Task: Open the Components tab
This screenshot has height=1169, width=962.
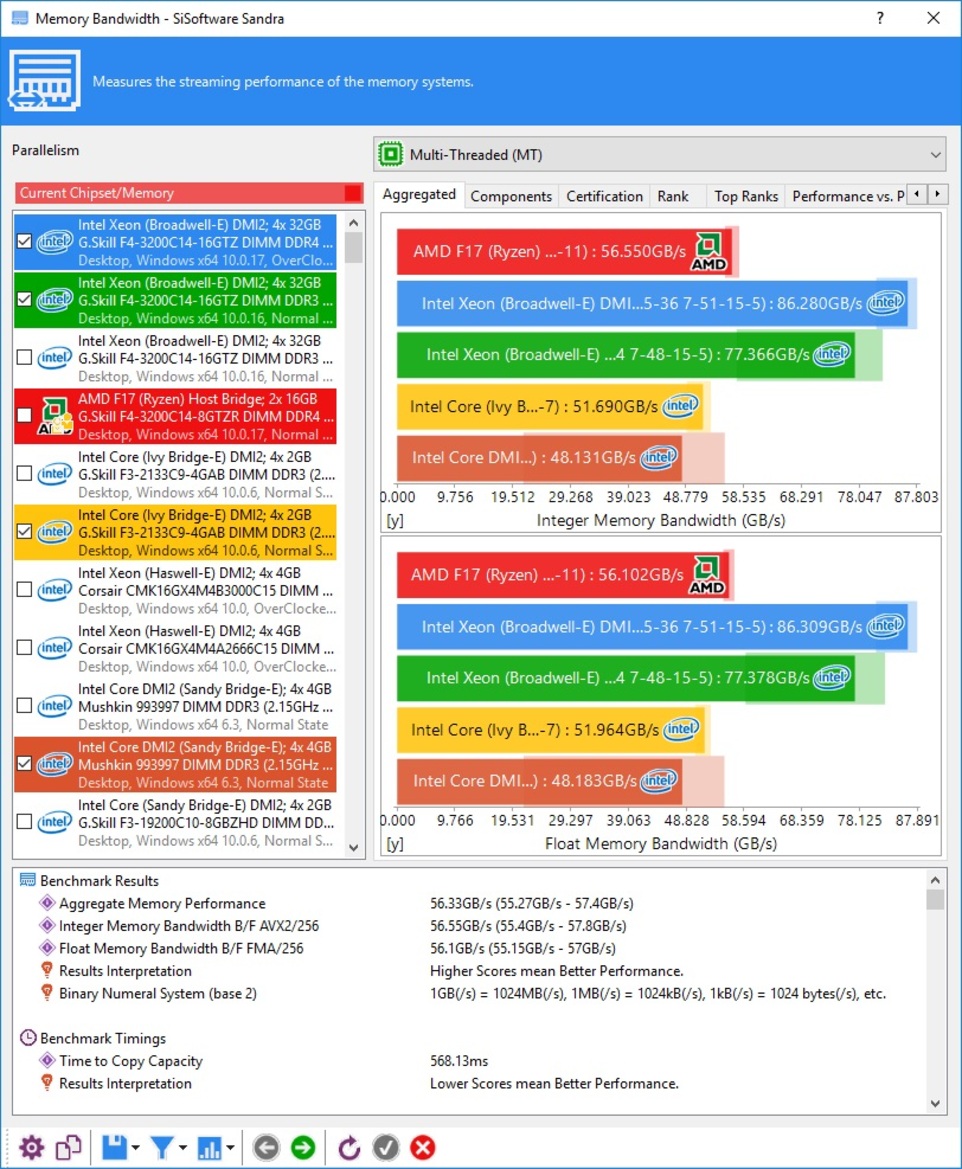Action: 512,196
